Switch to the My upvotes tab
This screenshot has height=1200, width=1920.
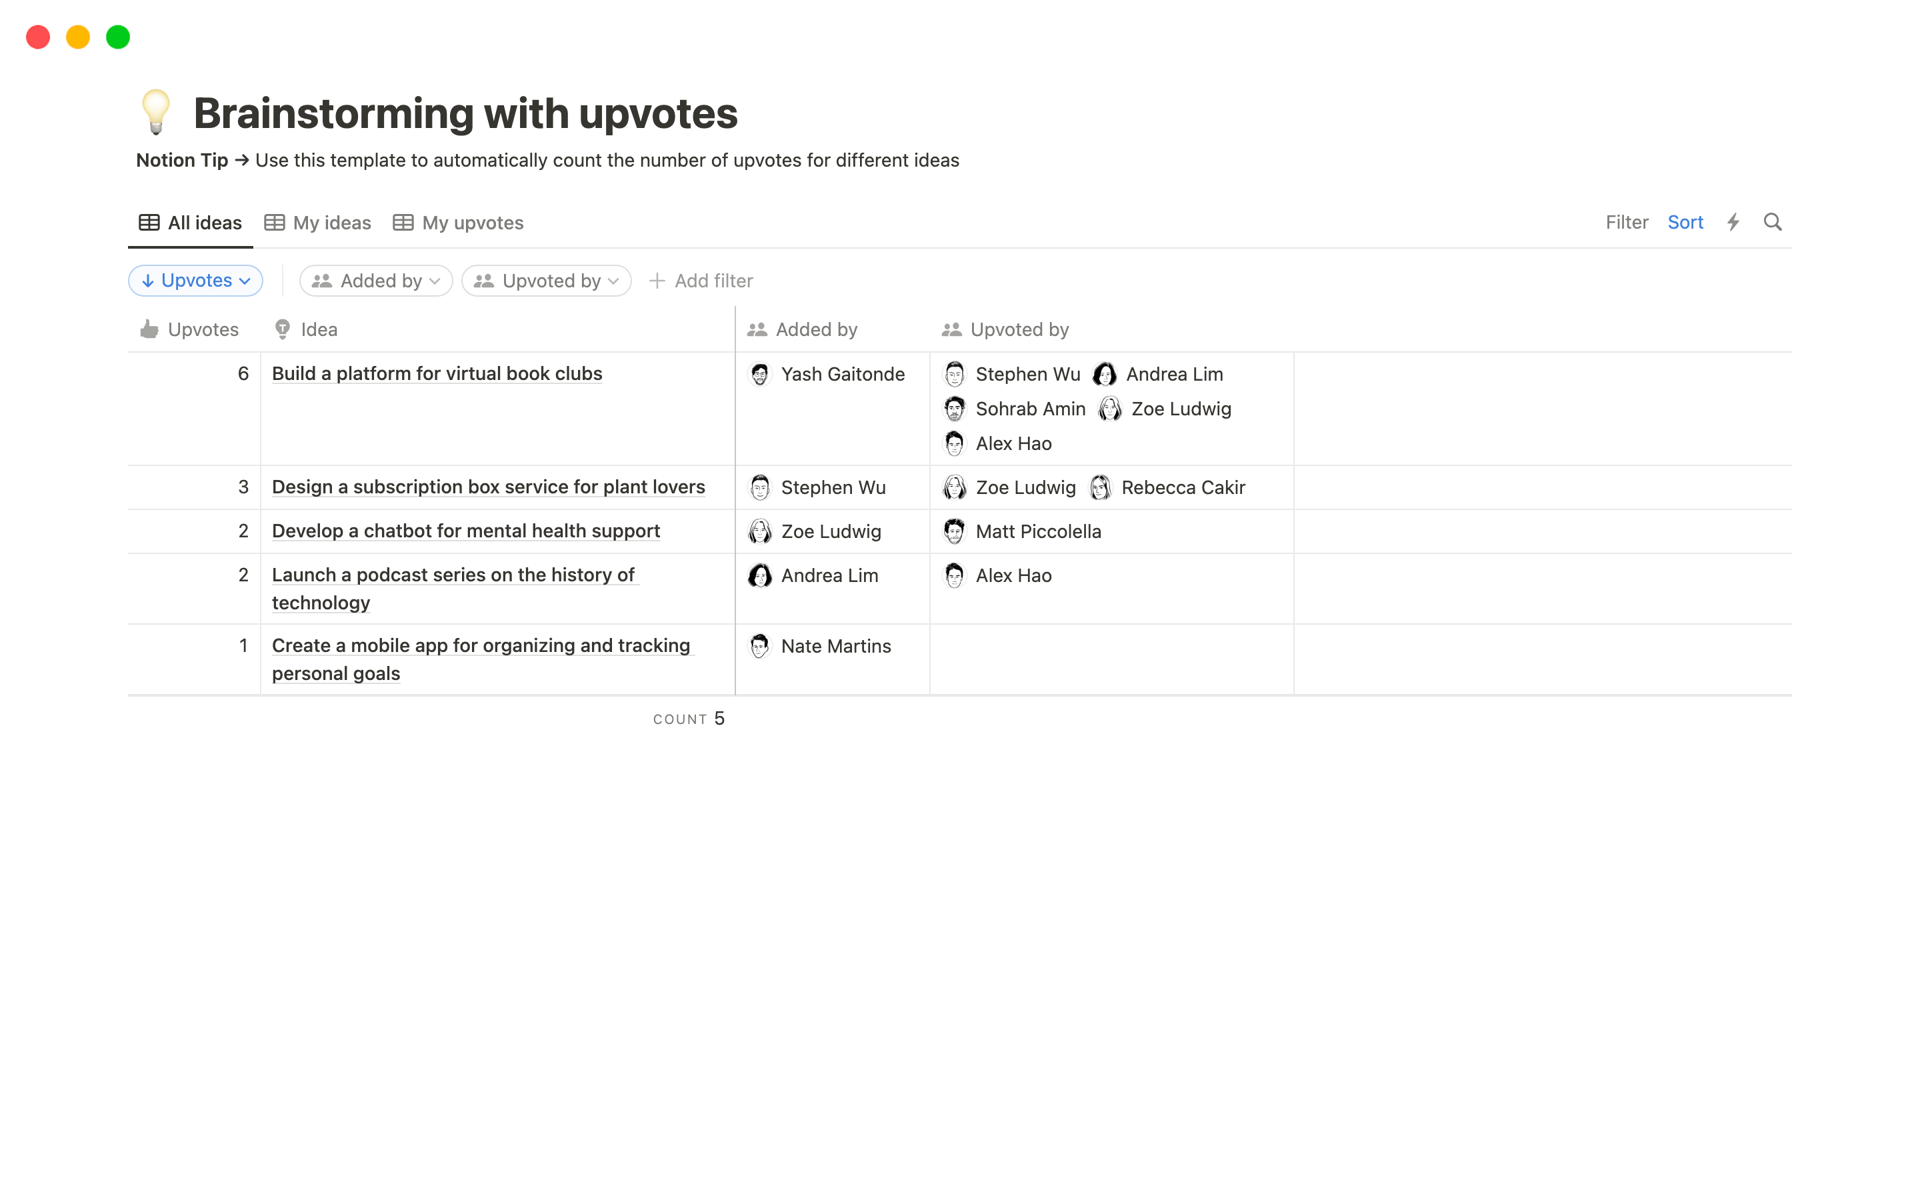click(459, 223)
